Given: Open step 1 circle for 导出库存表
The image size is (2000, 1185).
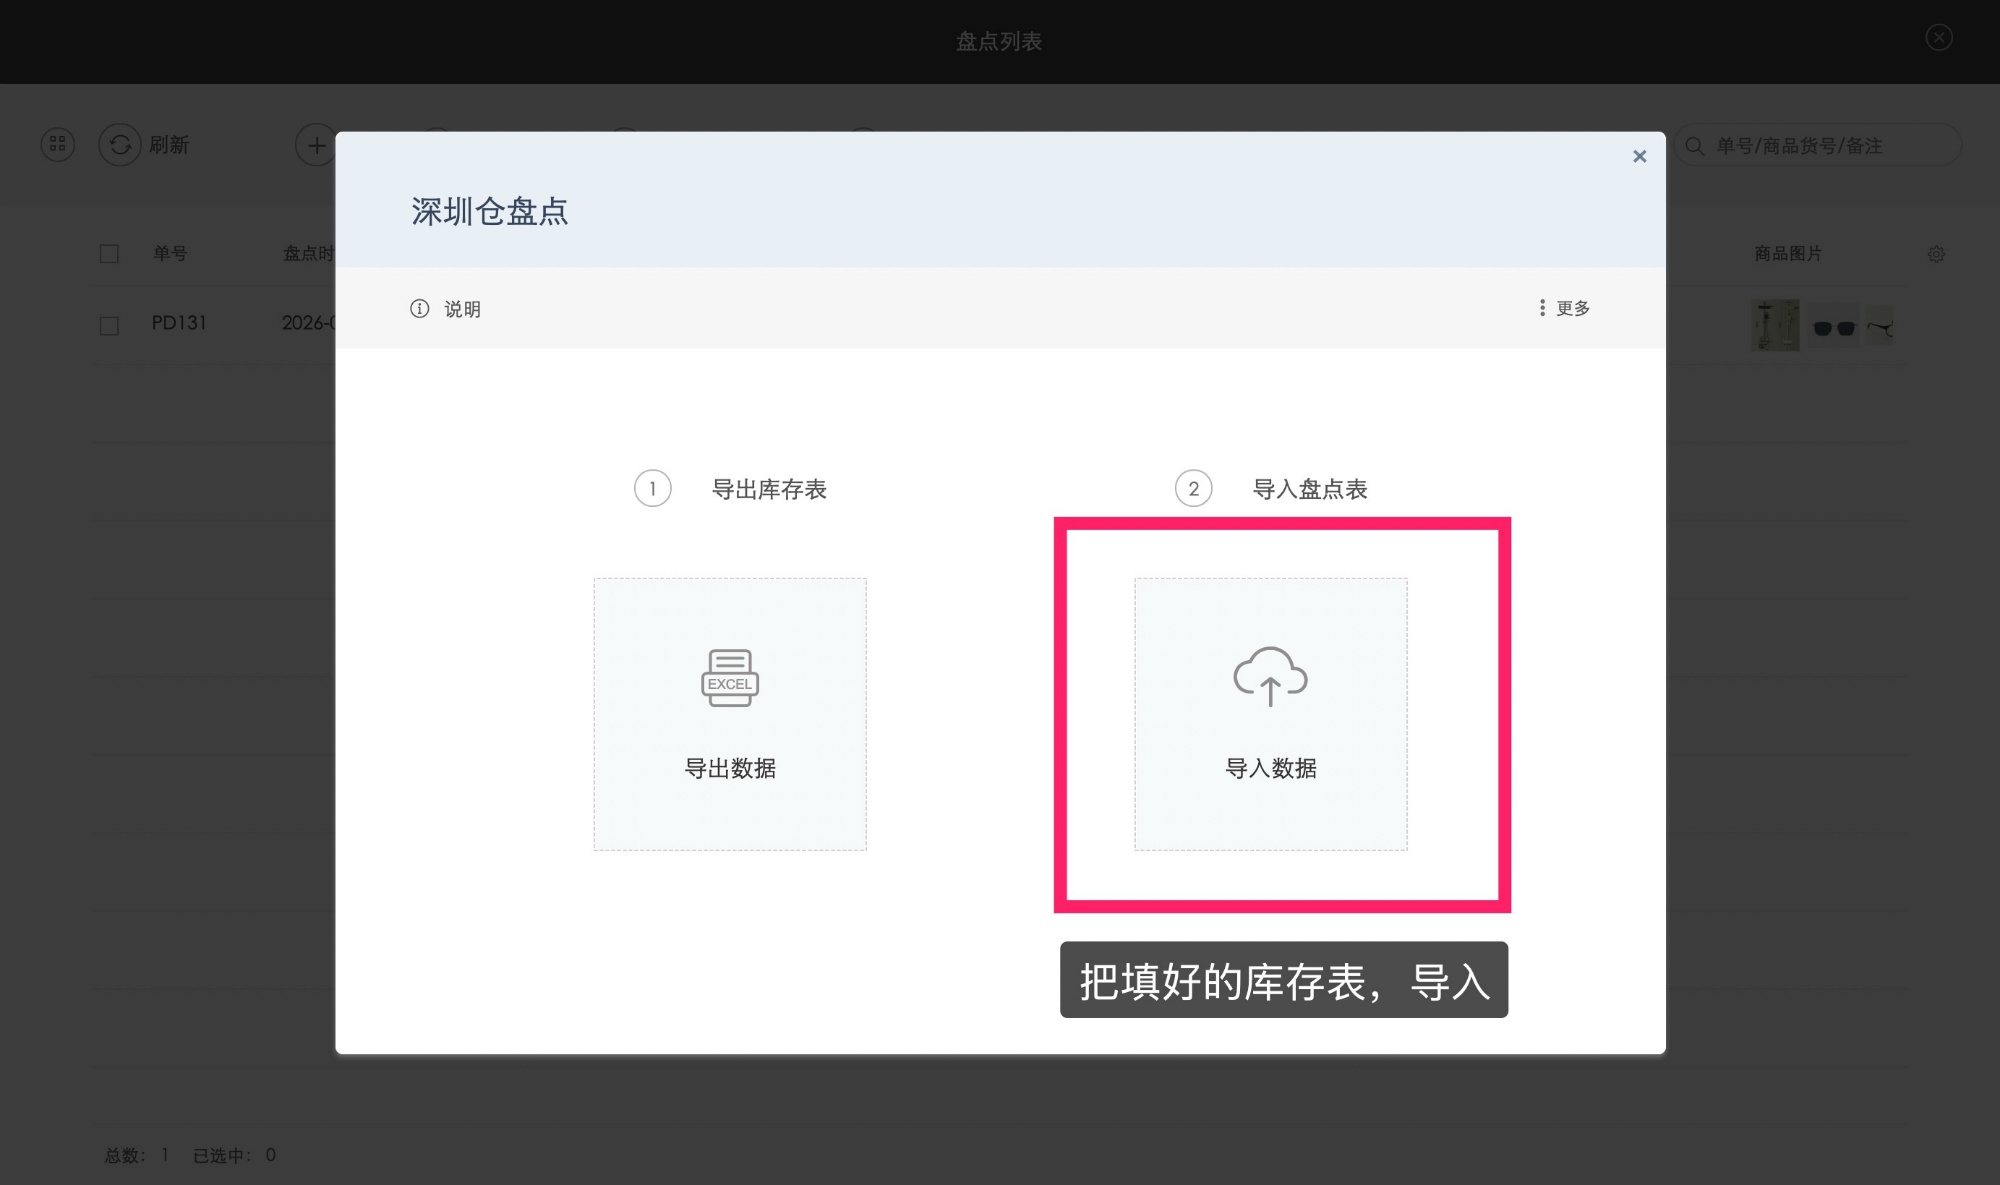Looking at the screenshot, I should (x=652, y=489).
